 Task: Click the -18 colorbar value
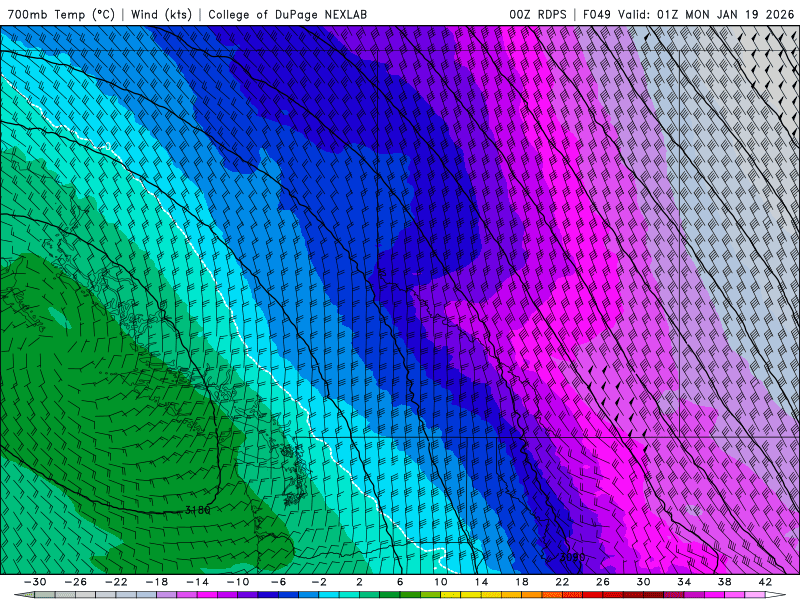pos(157,582)
